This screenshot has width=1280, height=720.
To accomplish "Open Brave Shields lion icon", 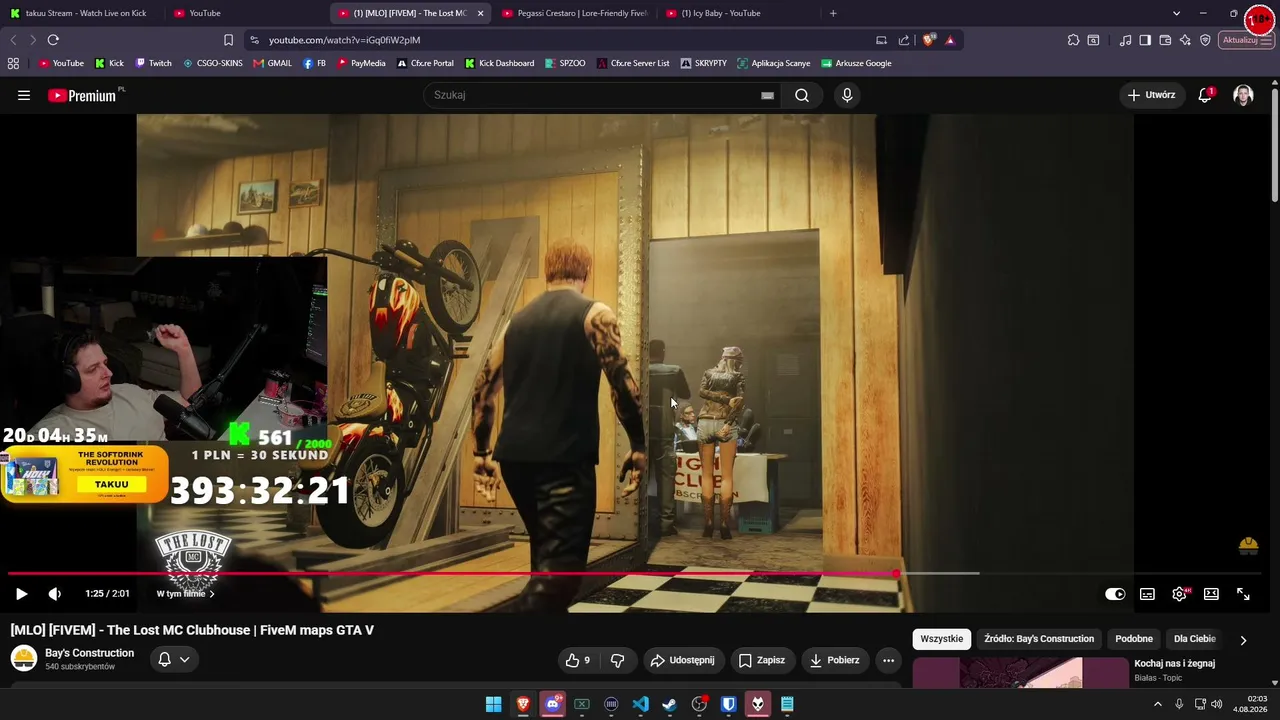I will coord(929,40).
